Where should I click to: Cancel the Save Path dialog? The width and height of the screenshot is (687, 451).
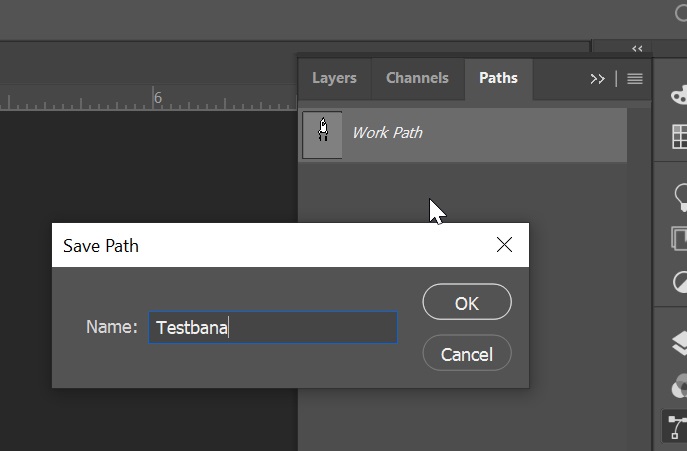click(x=467, y=354)
